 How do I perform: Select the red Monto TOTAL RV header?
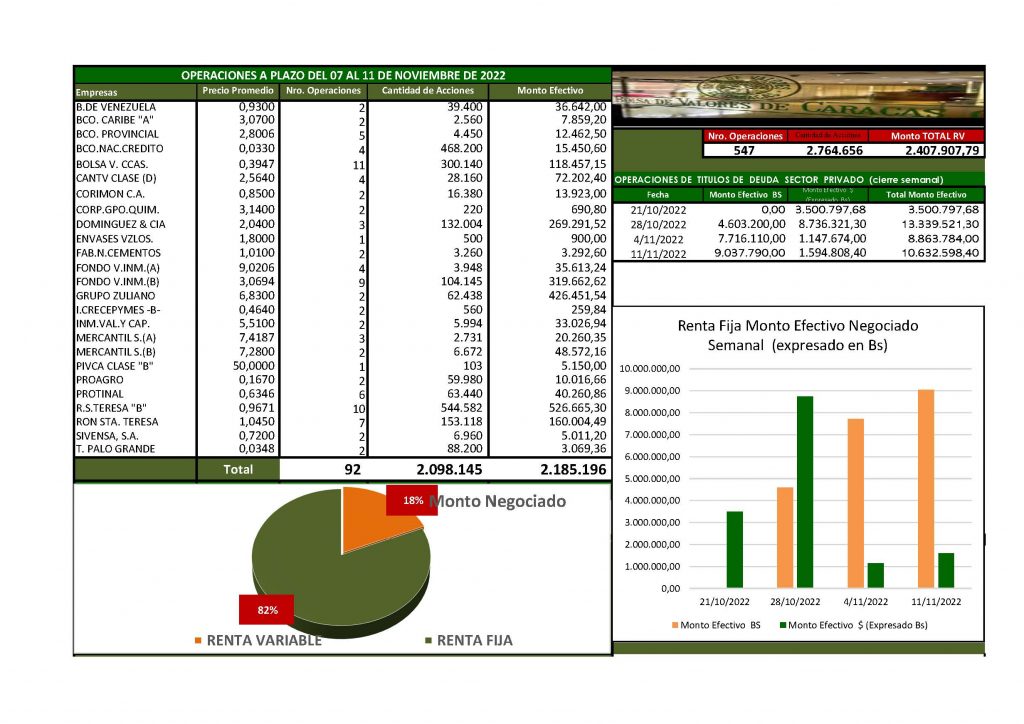(925, 135)
